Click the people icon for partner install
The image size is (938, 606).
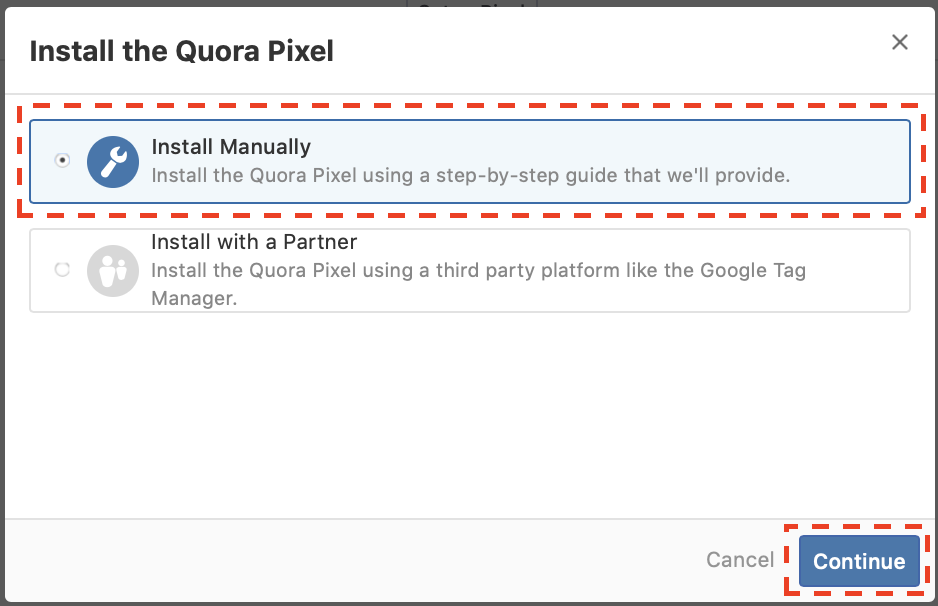(x=112, y=270)
